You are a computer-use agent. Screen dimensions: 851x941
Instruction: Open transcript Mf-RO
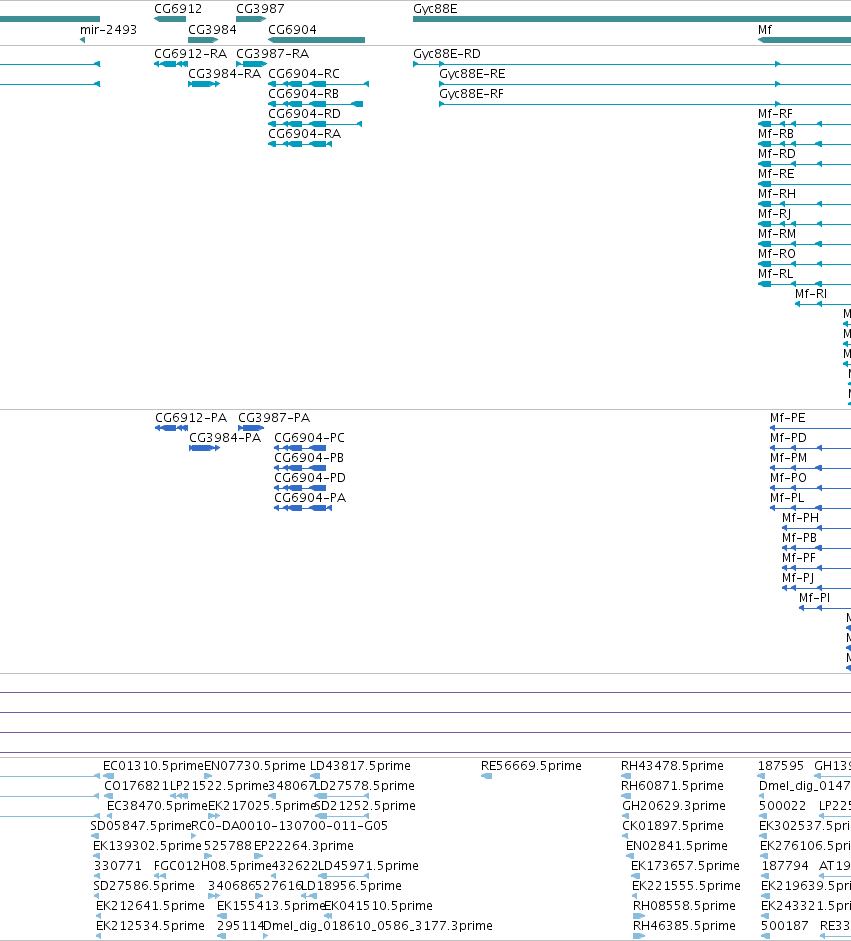[777, 254]
